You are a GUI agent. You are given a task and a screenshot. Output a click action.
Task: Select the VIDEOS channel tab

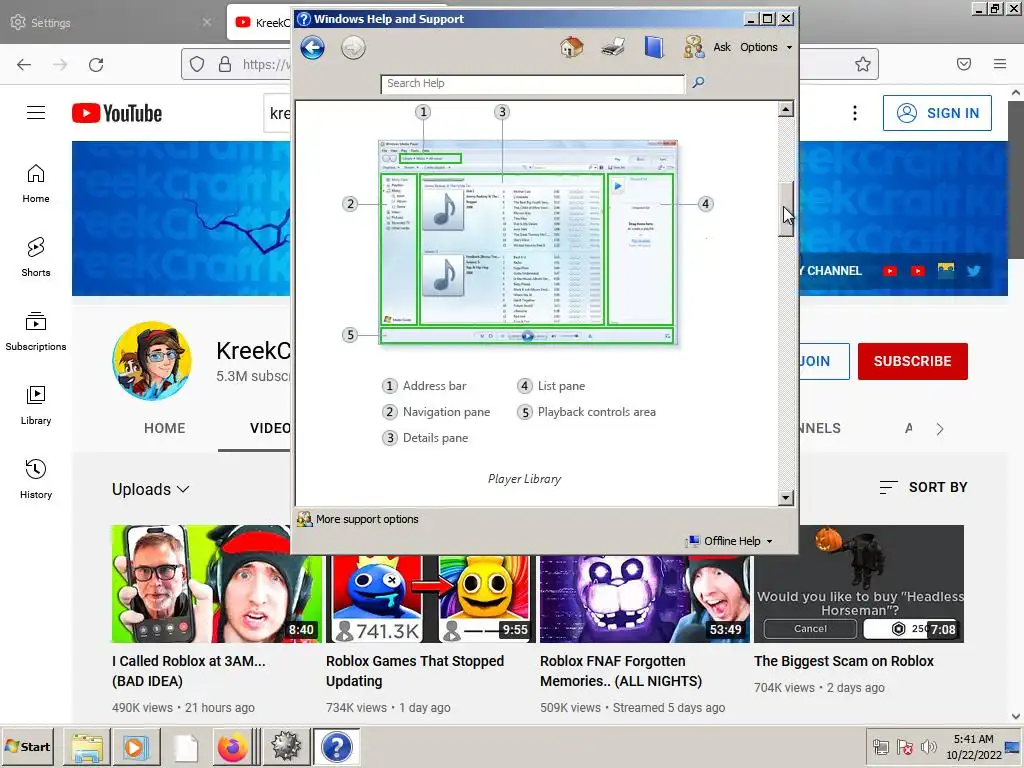click(x=270, y=428)
